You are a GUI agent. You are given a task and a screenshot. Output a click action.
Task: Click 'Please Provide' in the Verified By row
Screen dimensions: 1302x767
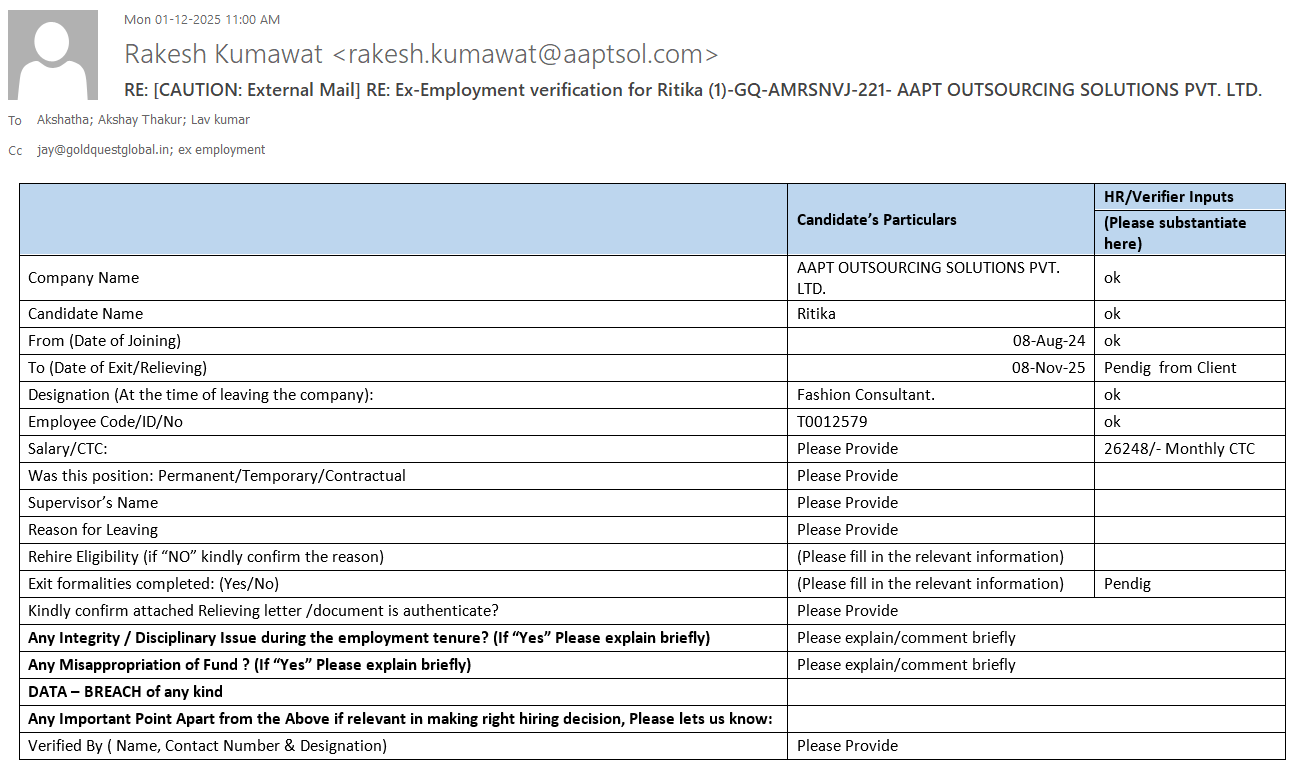point(847,746)
